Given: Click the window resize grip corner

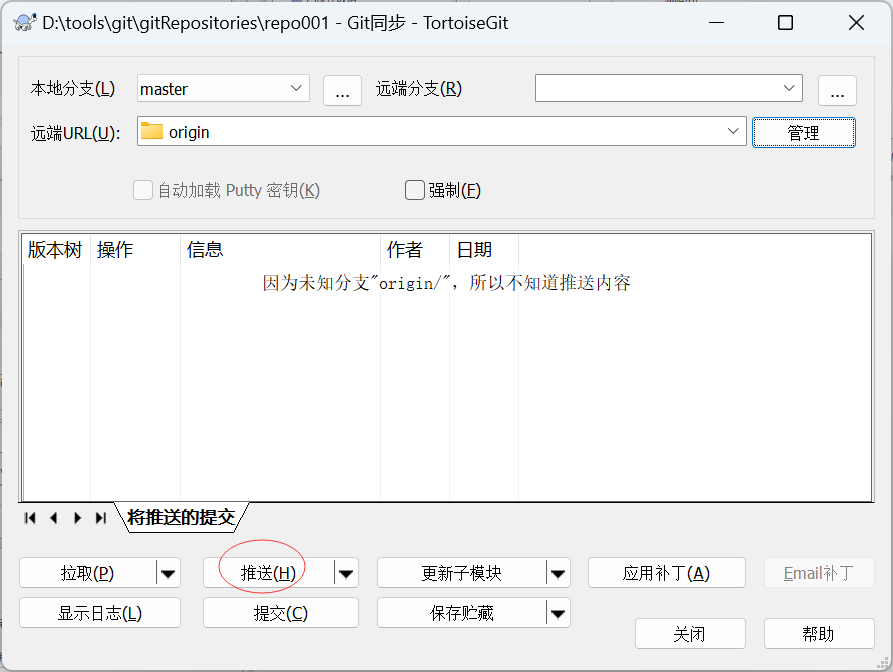Looking at the screenshot, I should coord(883,662).
